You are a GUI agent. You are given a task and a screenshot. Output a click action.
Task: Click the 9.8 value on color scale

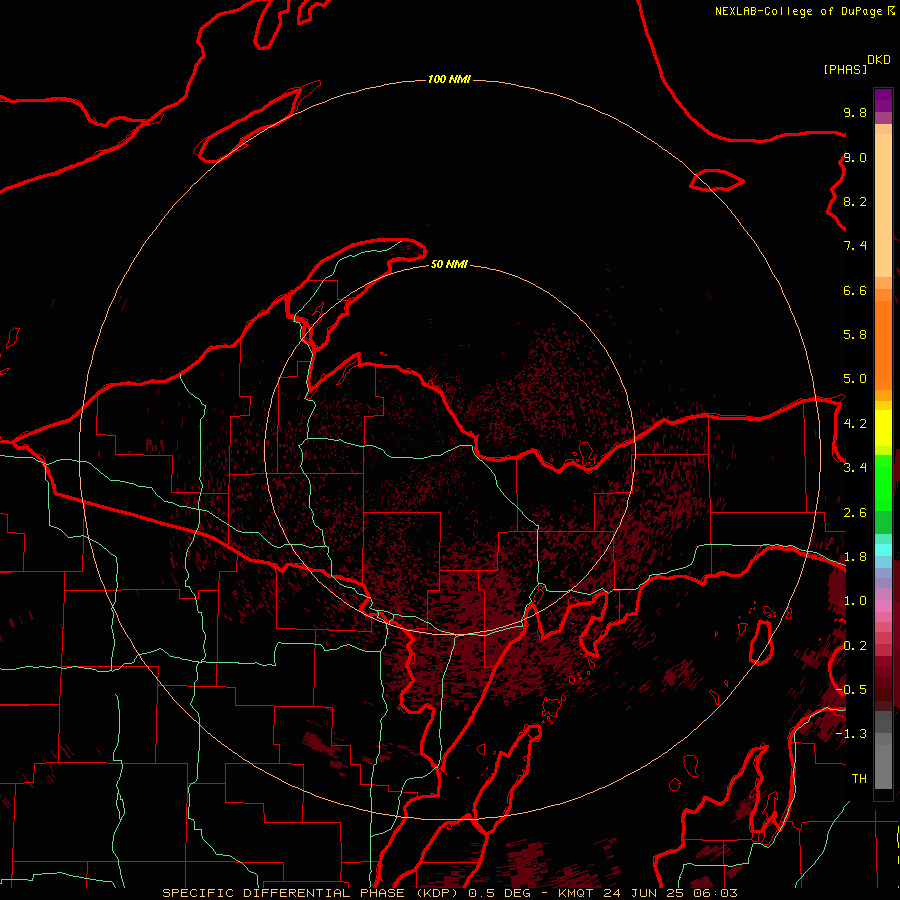coord(855,112)
